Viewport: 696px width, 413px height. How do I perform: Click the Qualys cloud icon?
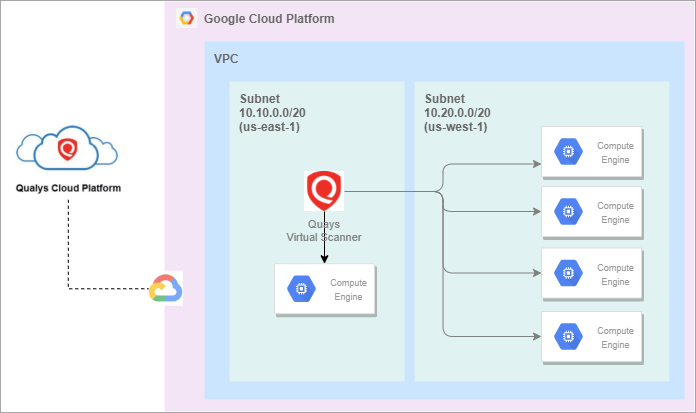[x=67, y=148]
